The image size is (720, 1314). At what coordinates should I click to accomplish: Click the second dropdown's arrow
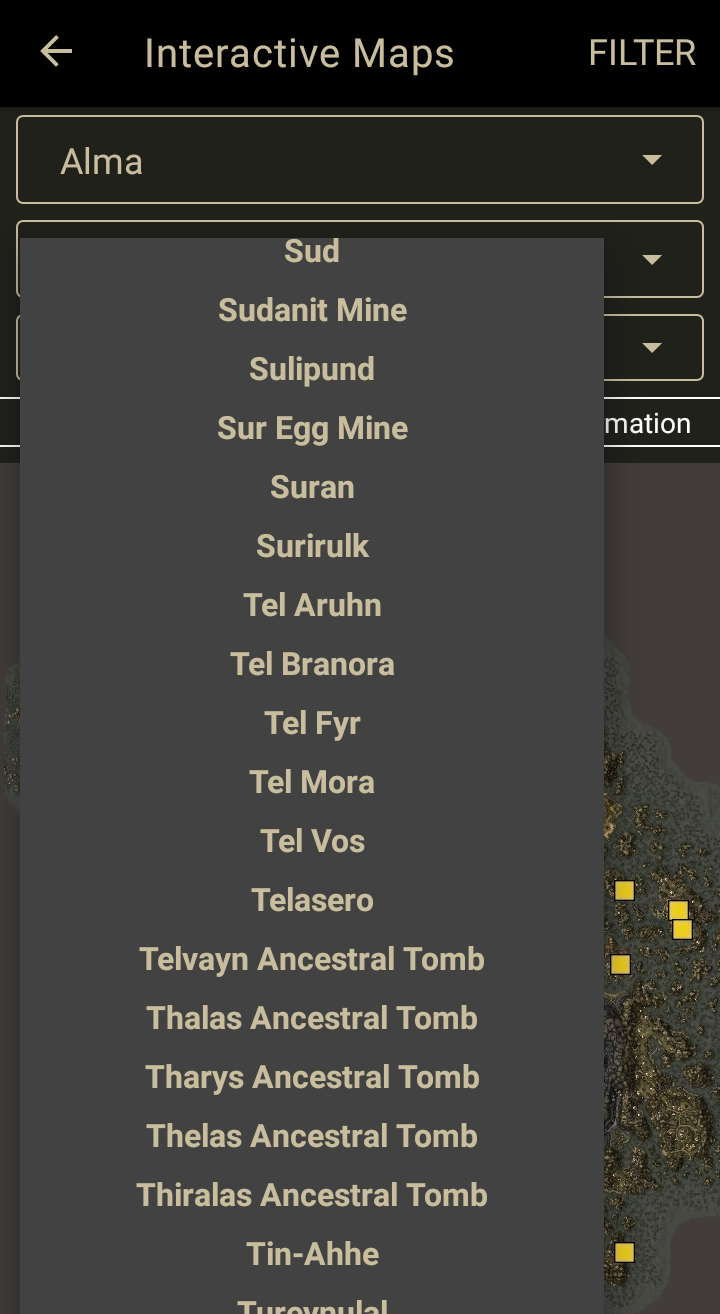pyautogui.click(x=652, y=259)
